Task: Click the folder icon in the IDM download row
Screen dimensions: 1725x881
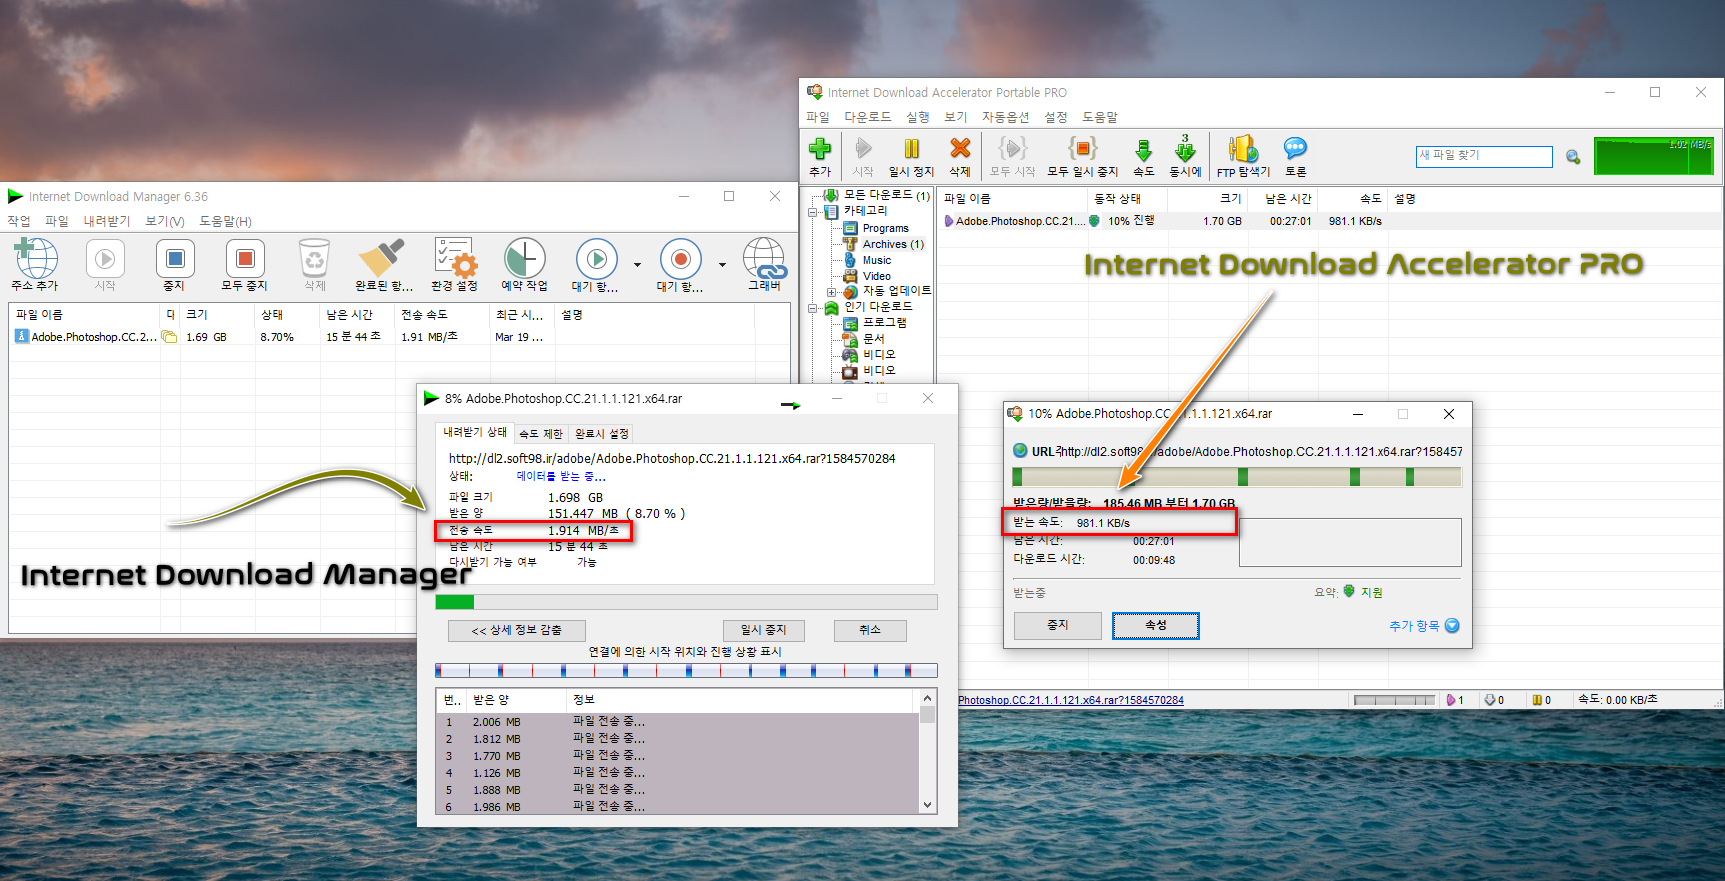Action: click(x=170, y=337)
